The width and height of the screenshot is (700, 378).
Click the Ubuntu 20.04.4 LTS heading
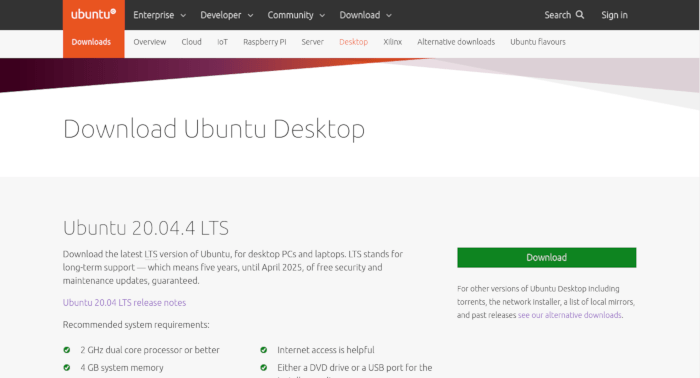146,228
